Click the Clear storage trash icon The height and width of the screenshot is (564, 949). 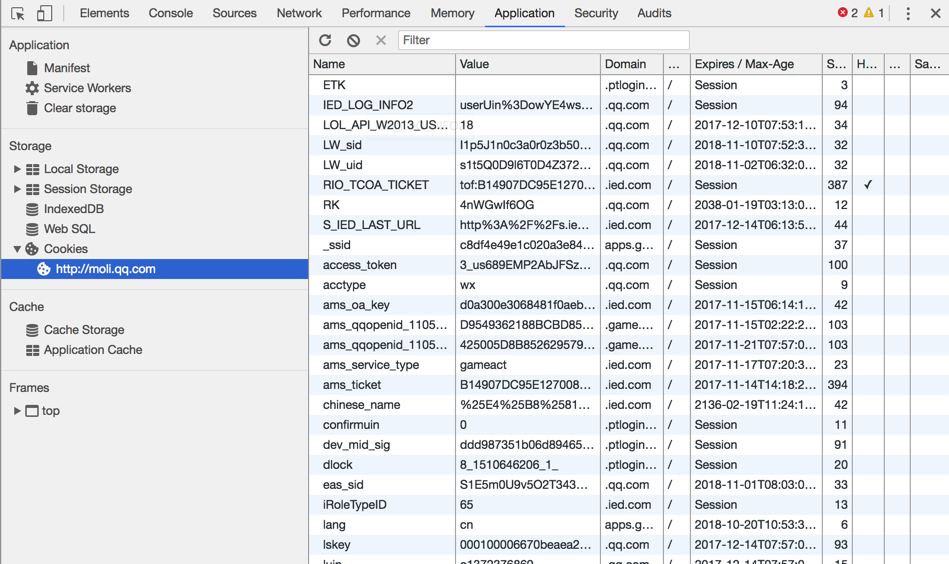32,108
